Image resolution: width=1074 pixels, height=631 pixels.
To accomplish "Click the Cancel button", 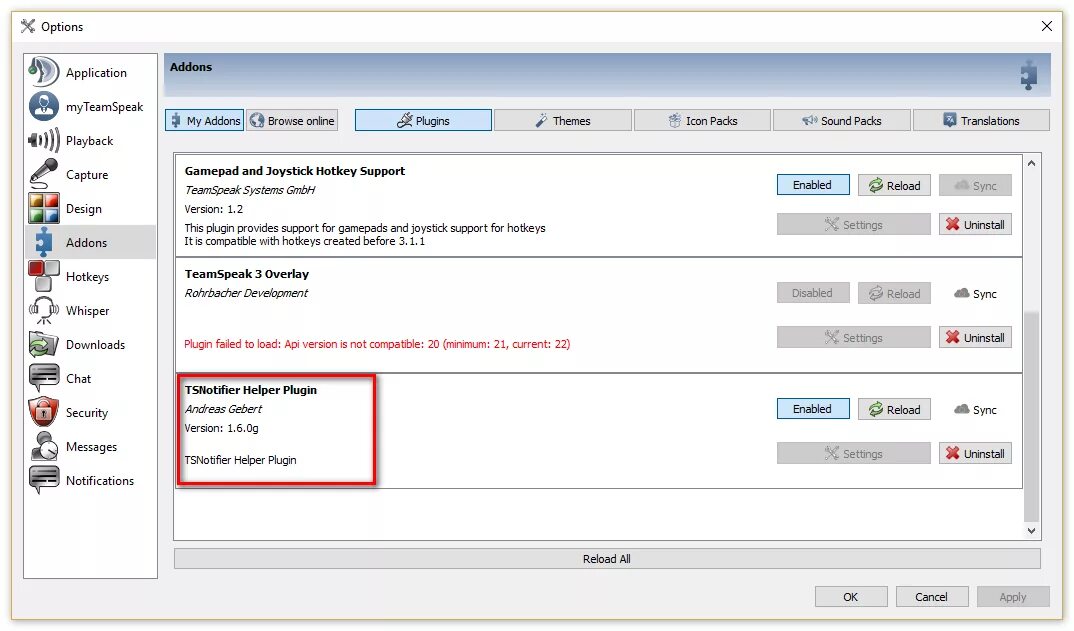I will click(x=932, y=597).
